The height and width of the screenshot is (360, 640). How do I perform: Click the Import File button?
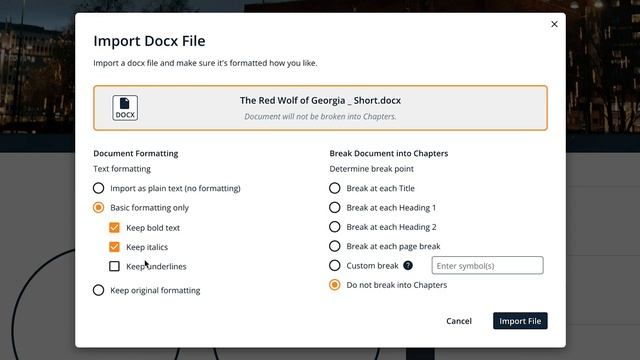[520, 321]
